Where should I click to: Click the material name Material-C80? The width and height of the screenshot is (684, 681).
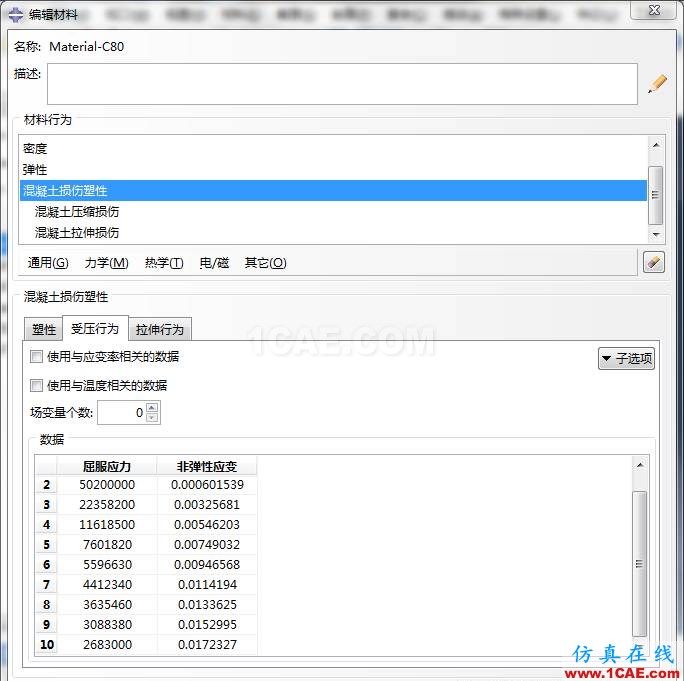(x=86, y=47)
